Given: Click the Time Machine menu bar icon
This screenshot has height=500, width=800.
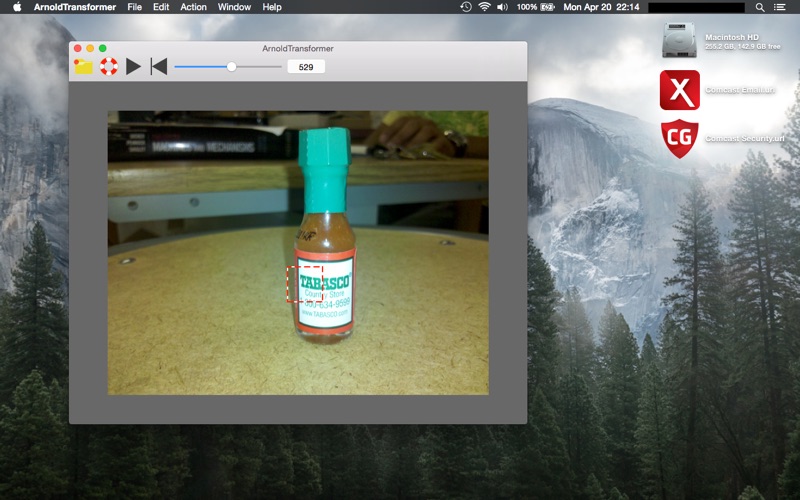Looking at the screenshot, I should (x=466, y=7).
